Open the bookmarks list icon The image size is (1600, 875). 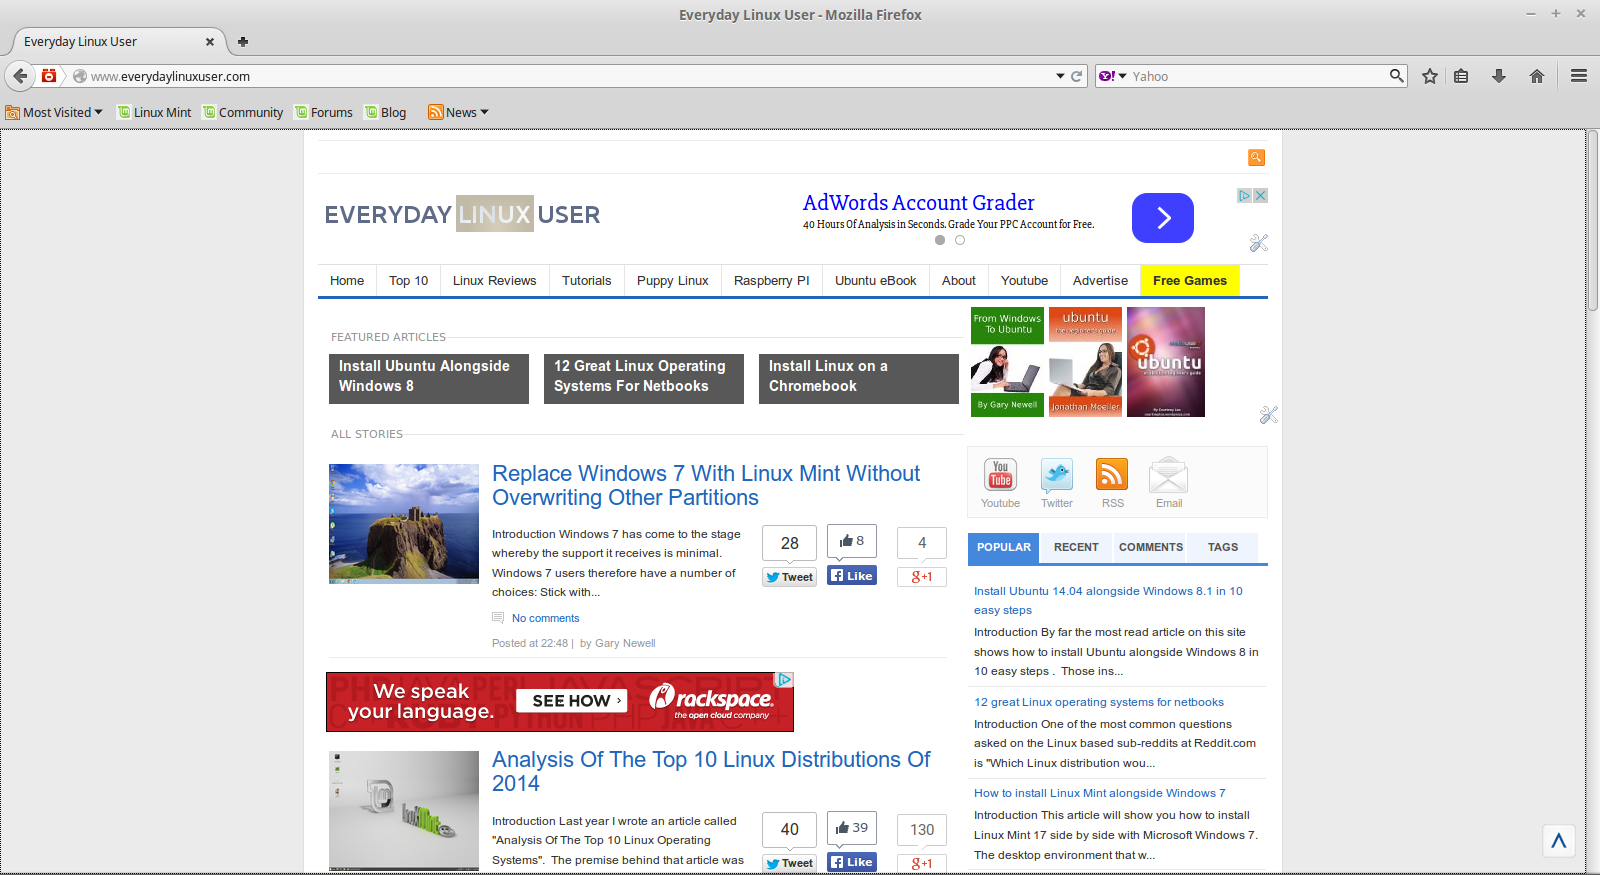pos(1461,76)
